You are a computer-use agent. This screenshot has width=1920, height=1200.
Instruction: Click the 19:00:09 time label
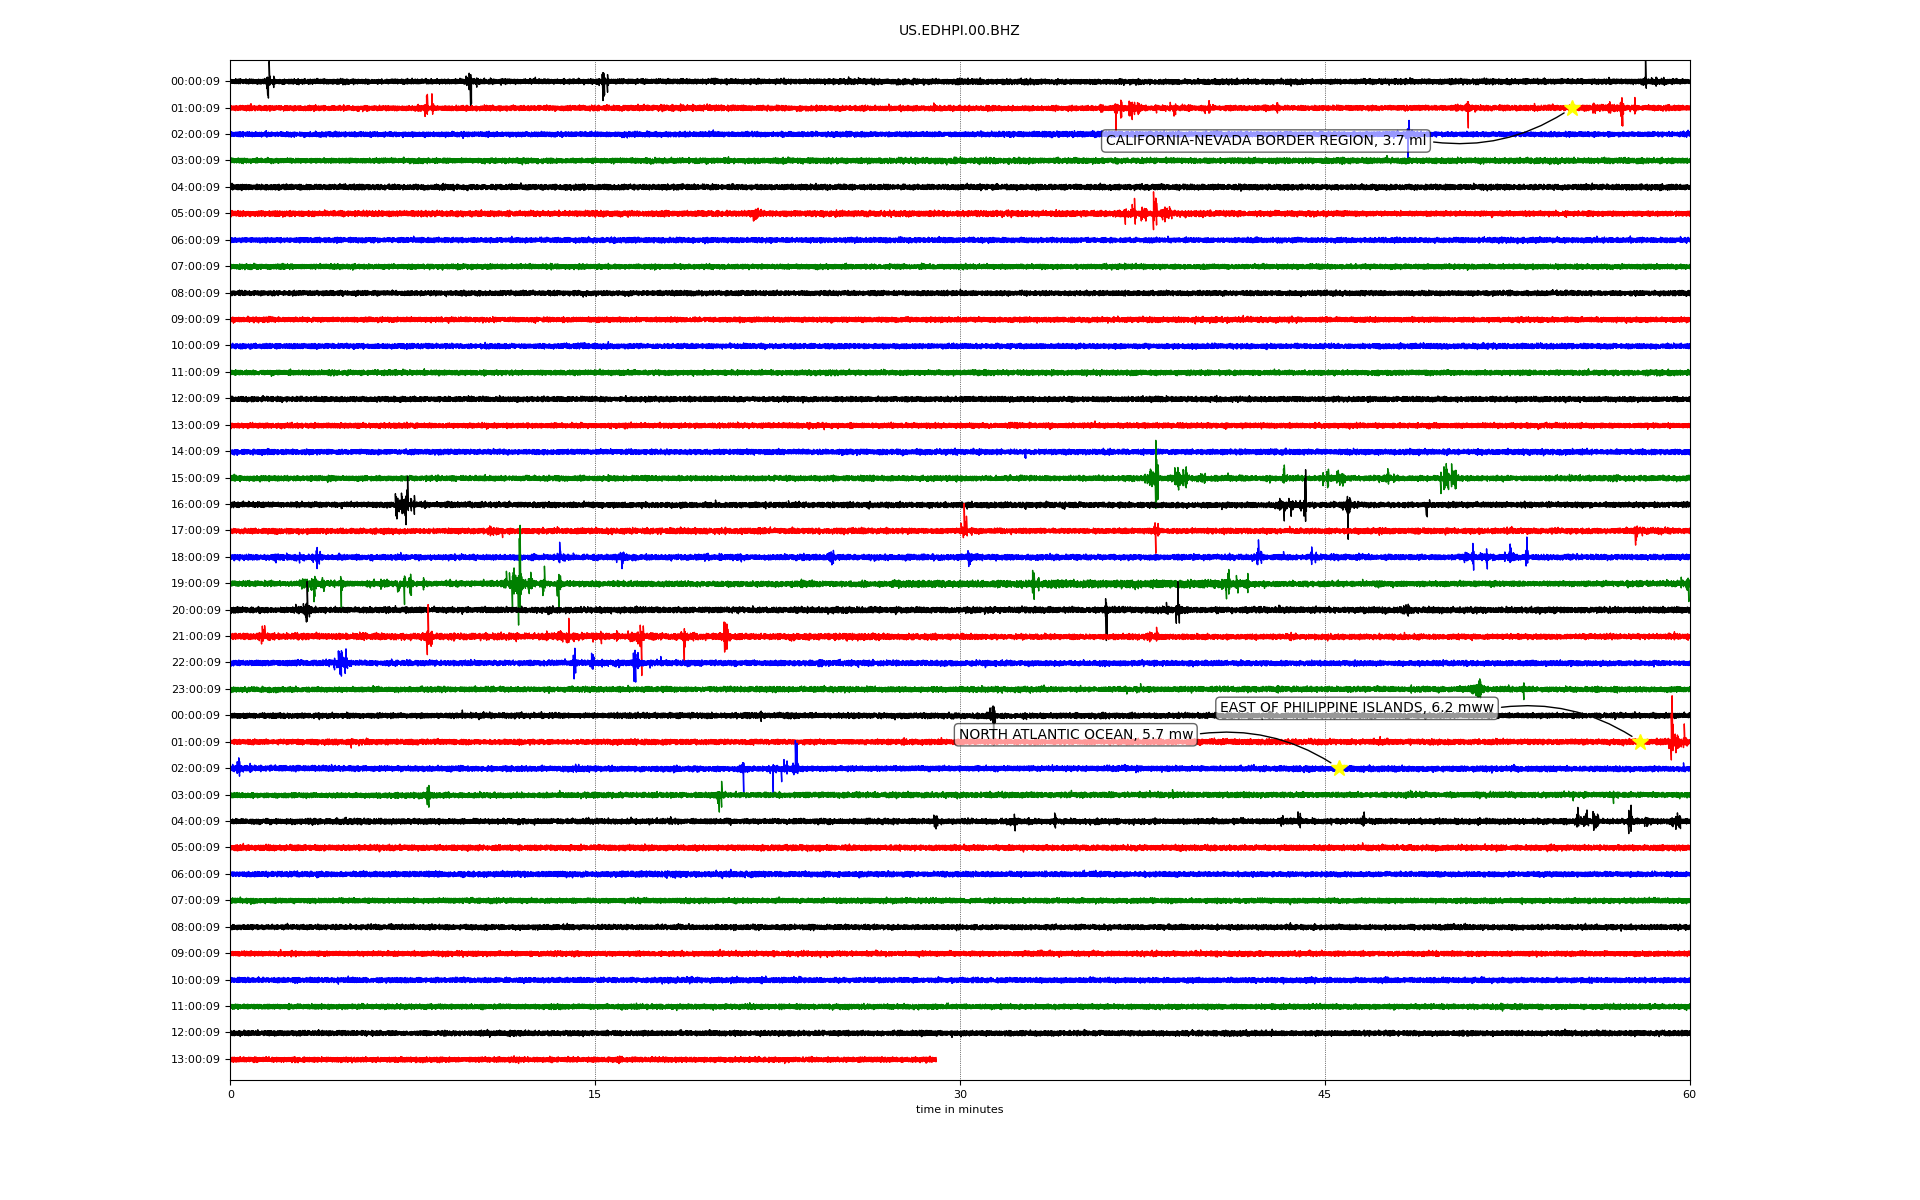[x=195, y=584]
